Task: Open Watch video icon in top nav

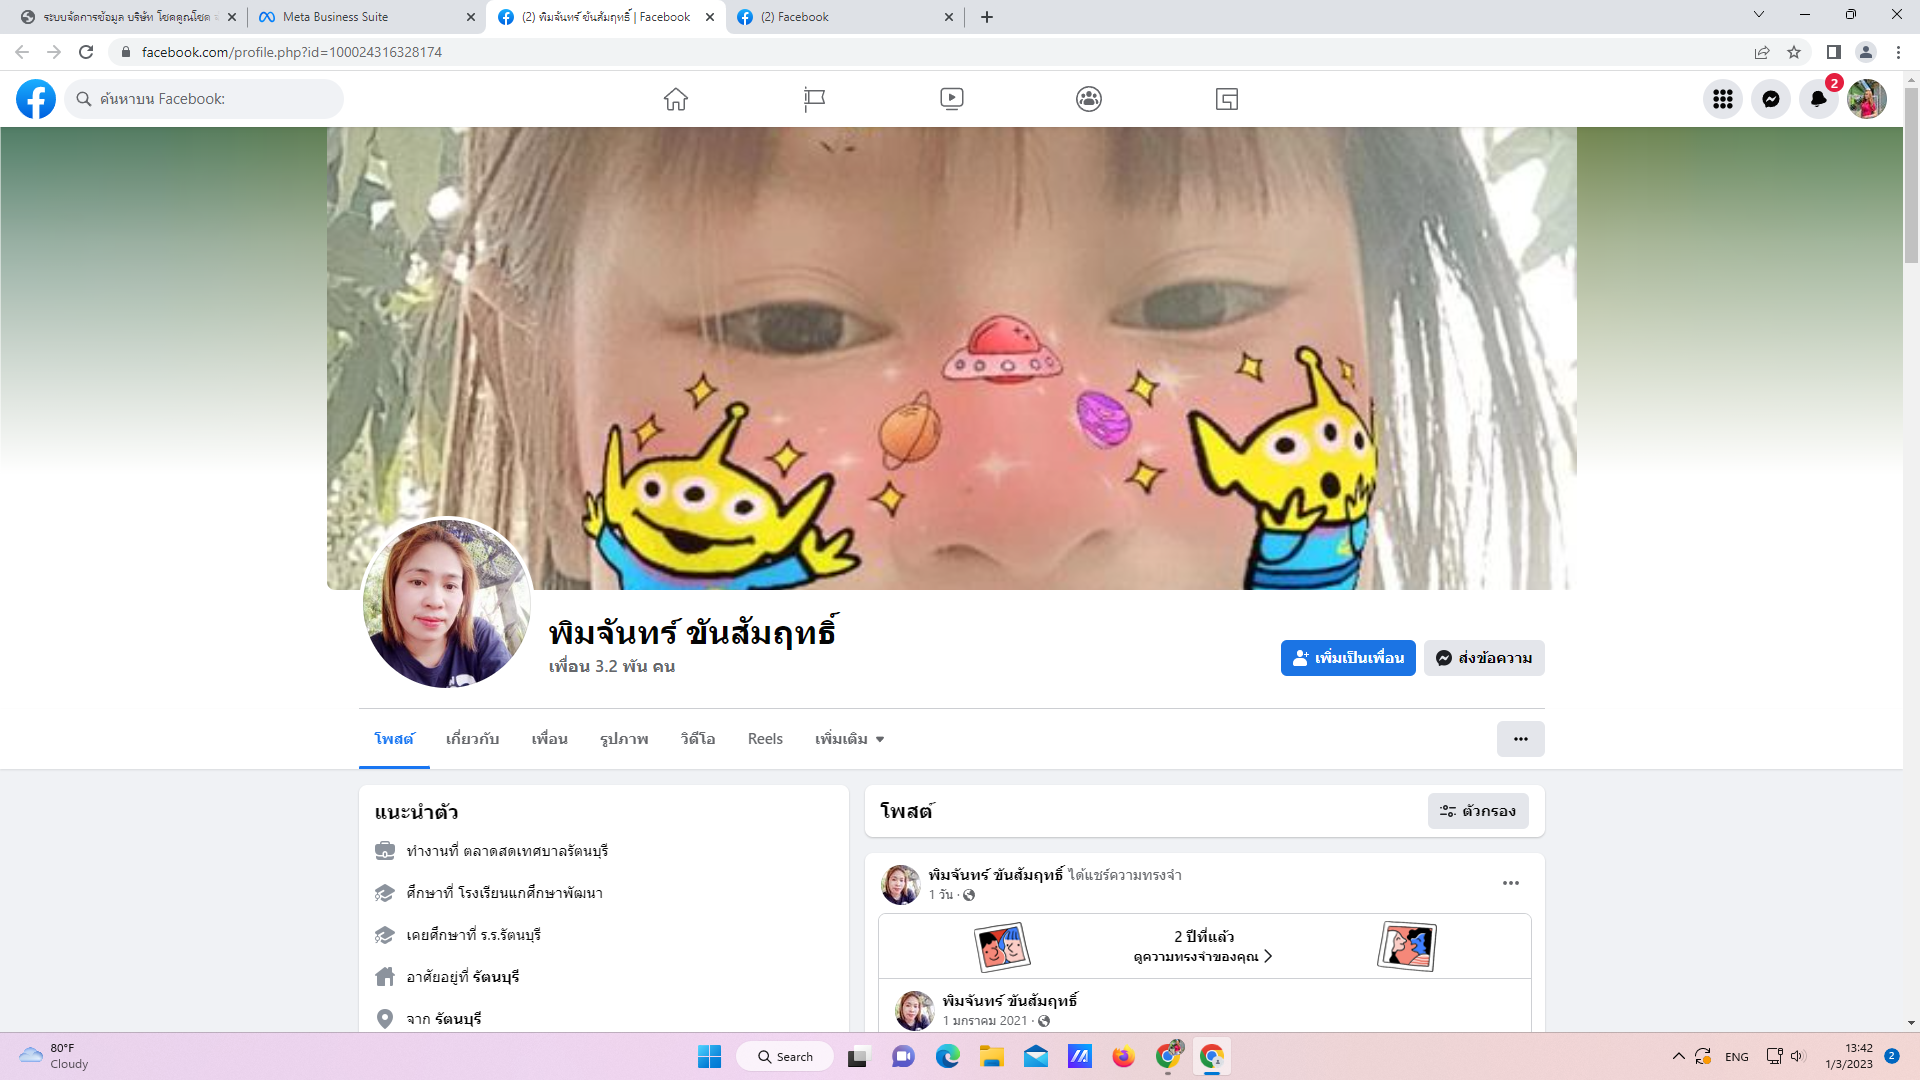Action: (x=952, y=99)
